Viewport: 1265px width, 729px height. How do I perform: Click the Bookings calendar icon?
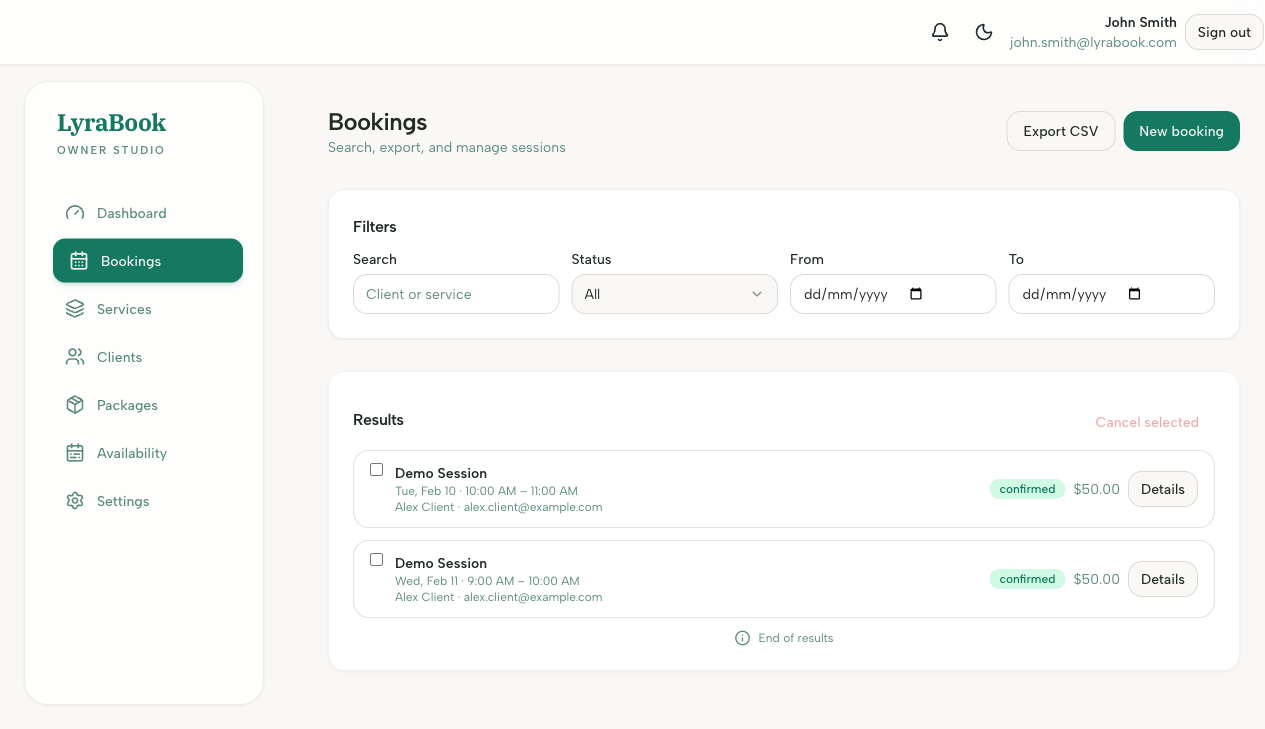click(75, 260)
